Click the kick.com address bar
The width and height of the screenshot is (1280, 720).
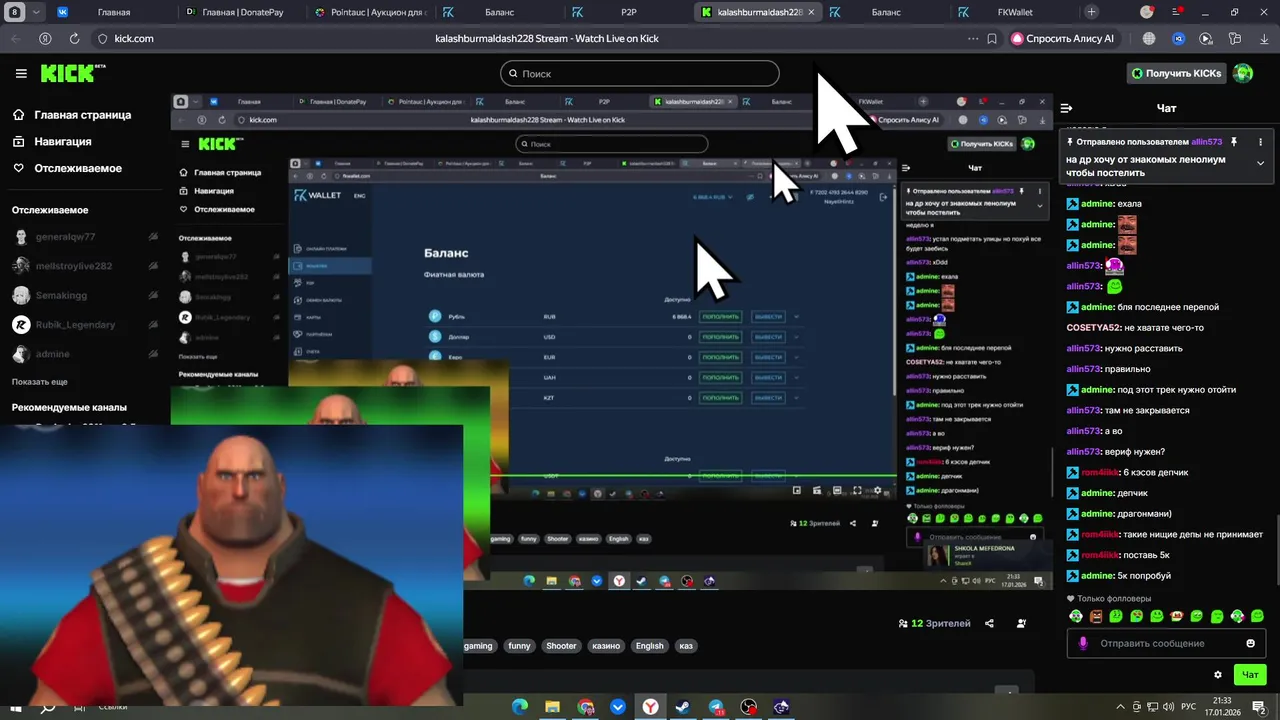click(133, 38)
